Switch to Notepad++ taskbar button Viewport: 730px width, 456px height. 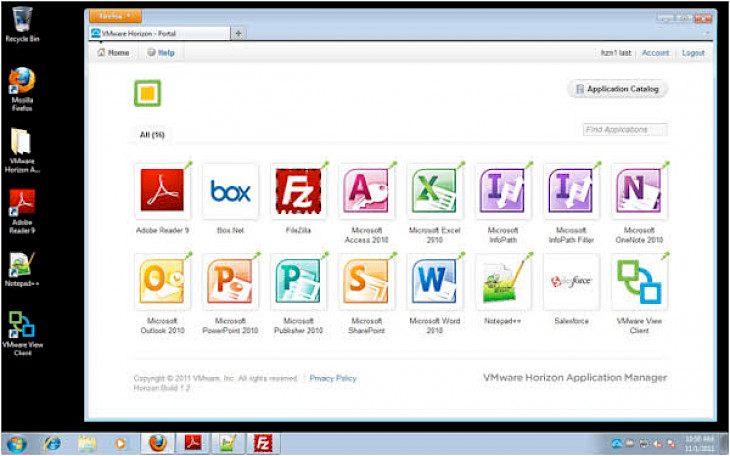point(228,443)
